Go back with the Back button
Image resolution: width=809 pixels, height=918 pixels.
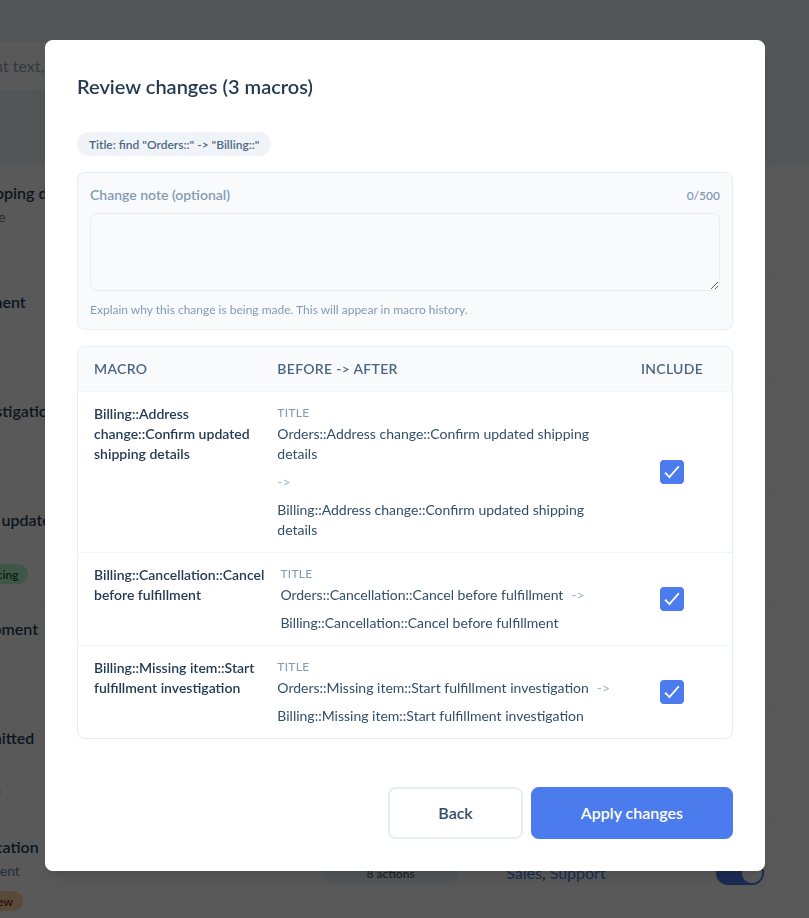point(455,813)
